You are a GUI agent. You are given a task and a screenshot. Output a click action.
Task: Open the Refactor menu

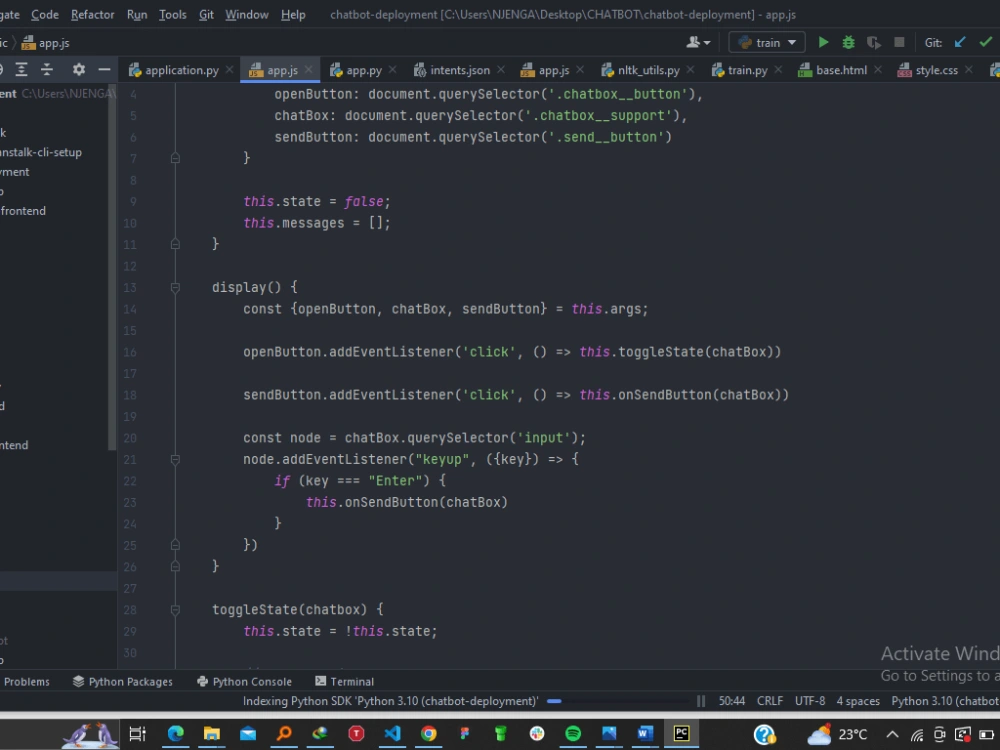92,14
